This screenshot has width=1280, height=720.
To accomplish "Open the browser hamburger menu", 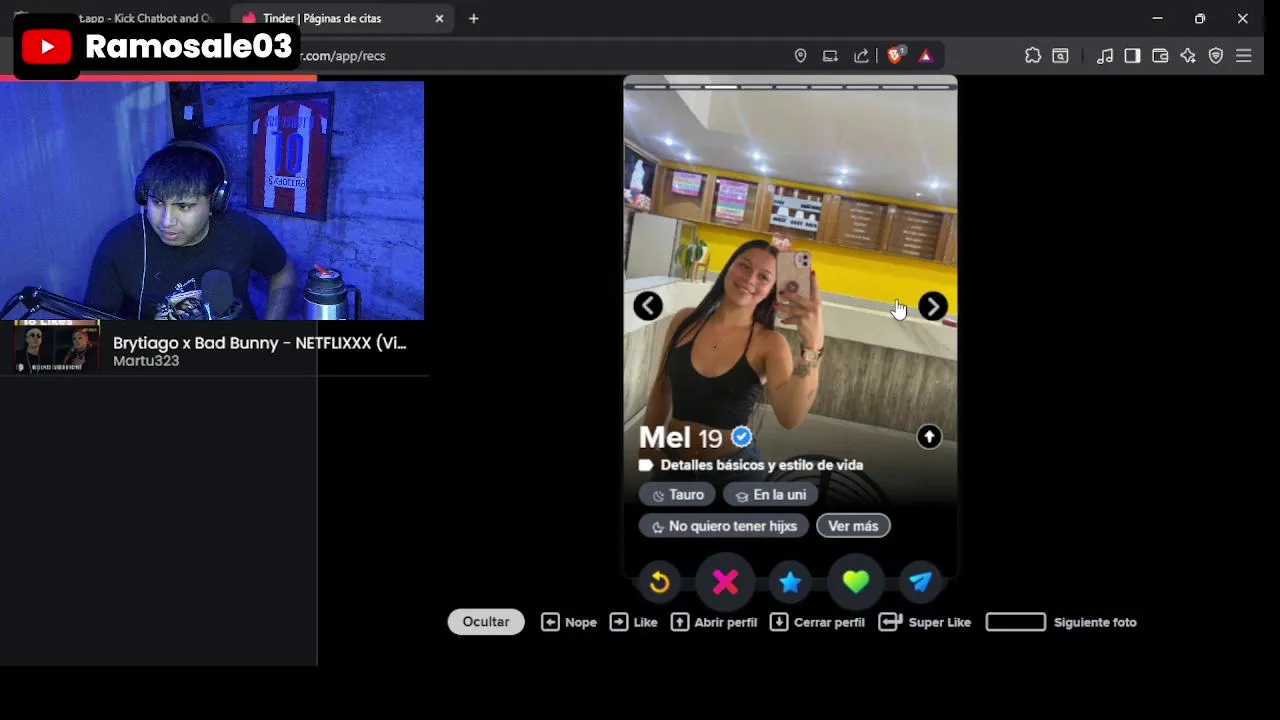I will pos(1244,56).
